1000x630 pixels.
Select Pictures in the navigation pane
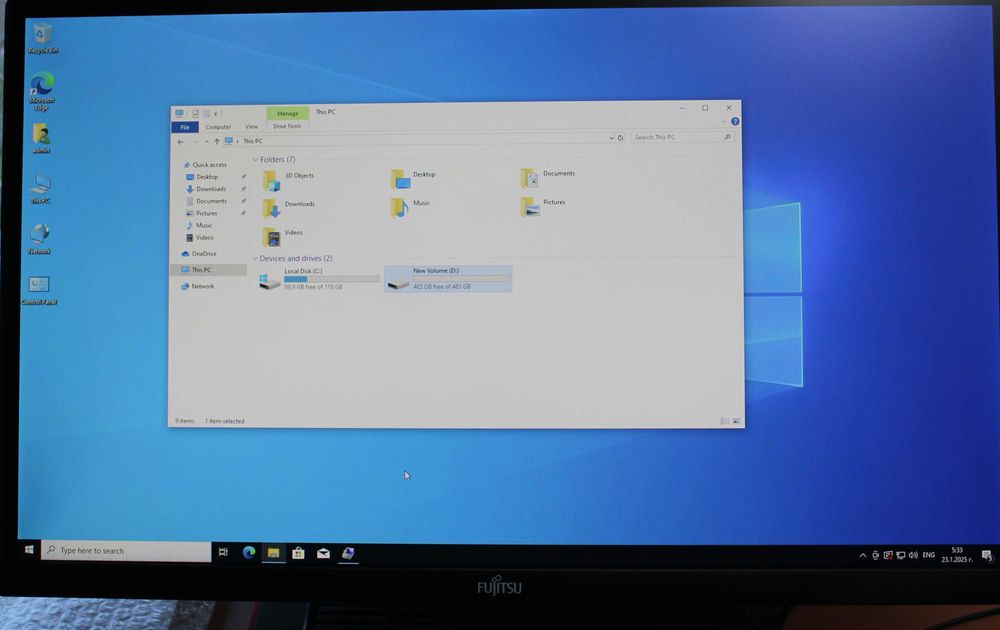(202, 213)
